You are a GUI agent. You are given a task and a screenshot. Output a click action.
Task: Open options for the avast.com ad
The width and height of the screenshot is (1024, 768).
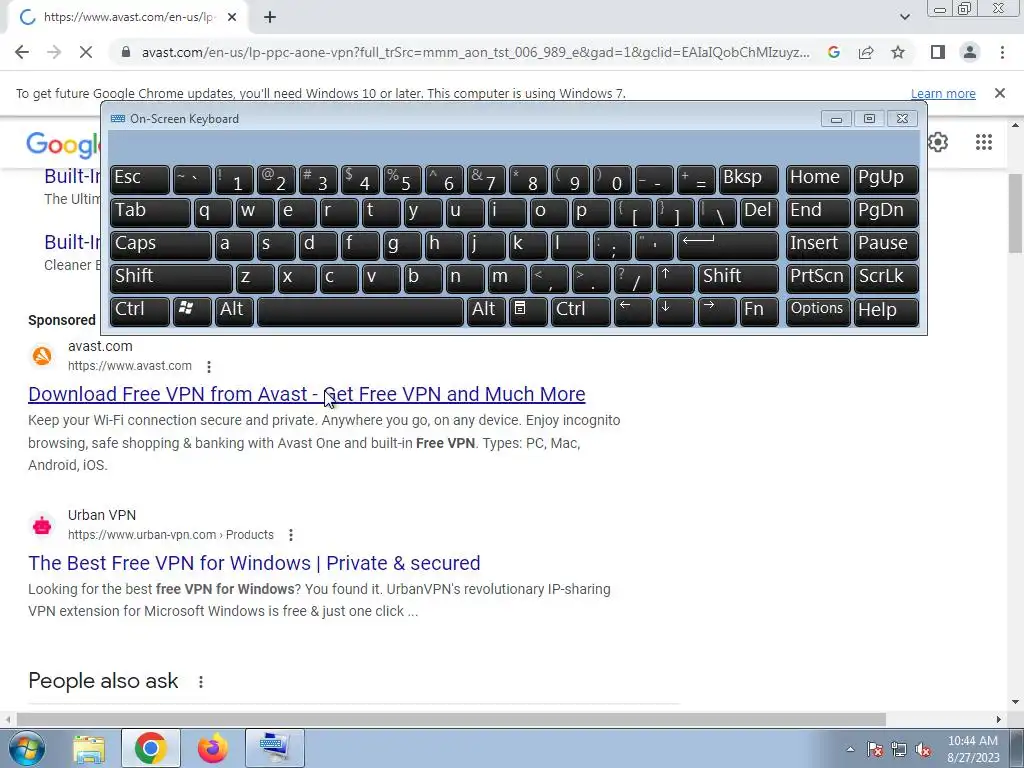click(209, 367)
